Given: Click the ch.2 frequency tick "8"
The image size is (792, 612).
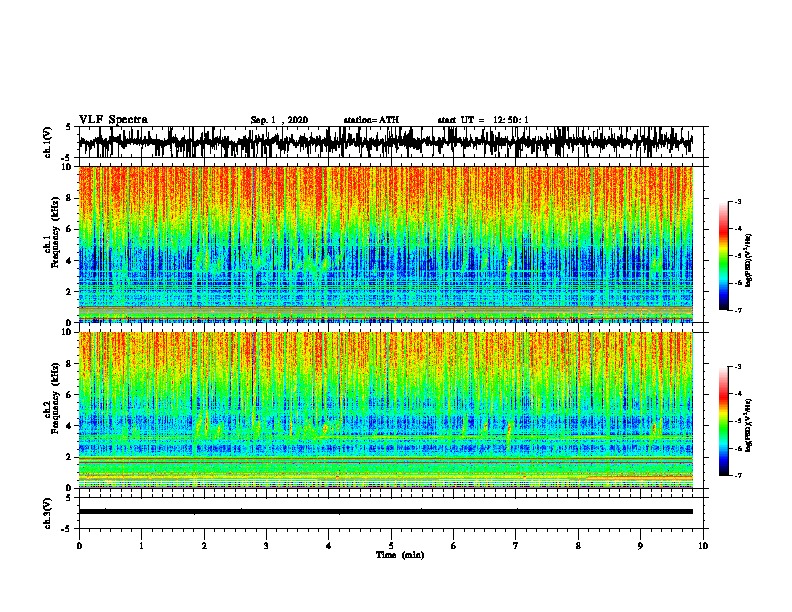Looking at the screenshot, I should pos(70,364).
